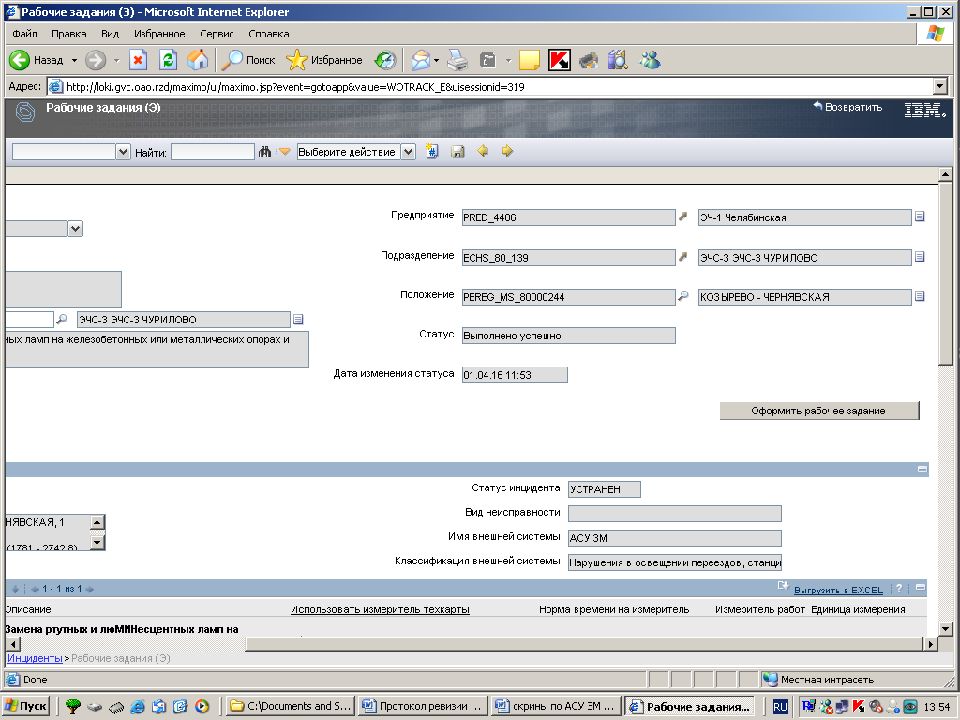Click in the Найти search field
Viewport: 960px width, 720px height.
pyautogui.click(x=212, y=152)
